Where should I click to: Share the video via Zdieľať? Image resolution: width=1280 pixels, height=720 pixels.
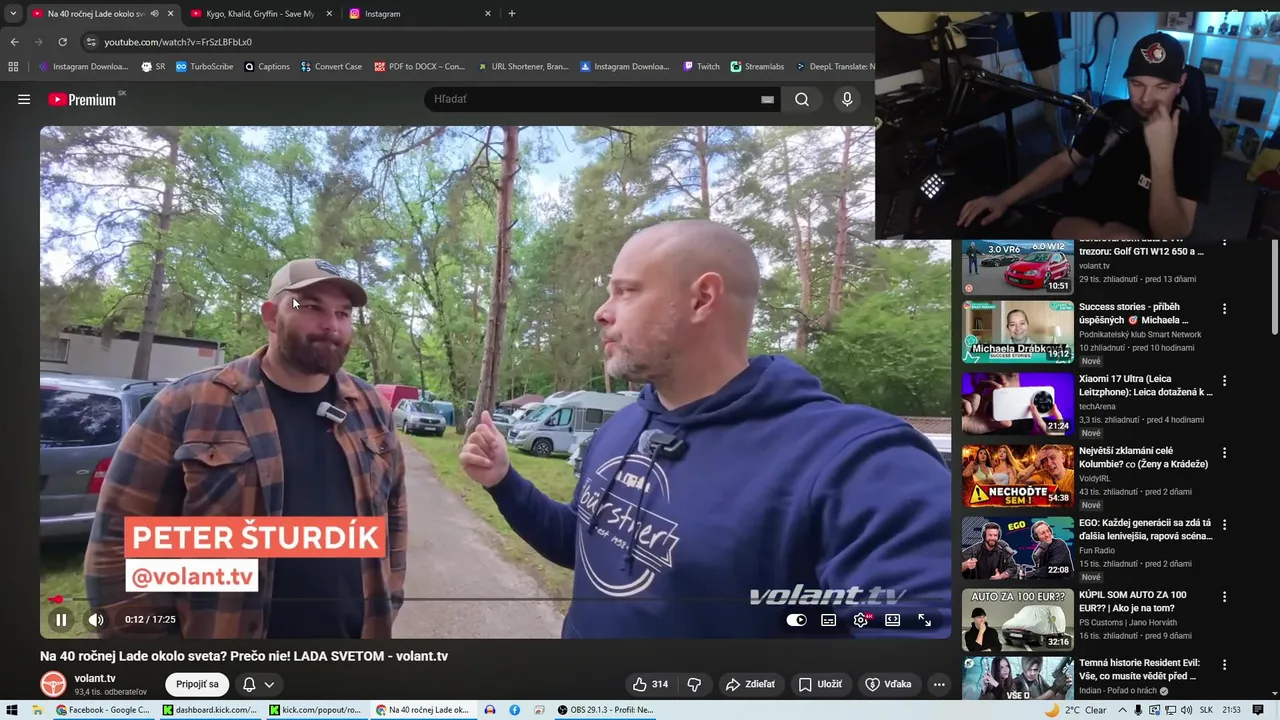[x=750, y=684]
